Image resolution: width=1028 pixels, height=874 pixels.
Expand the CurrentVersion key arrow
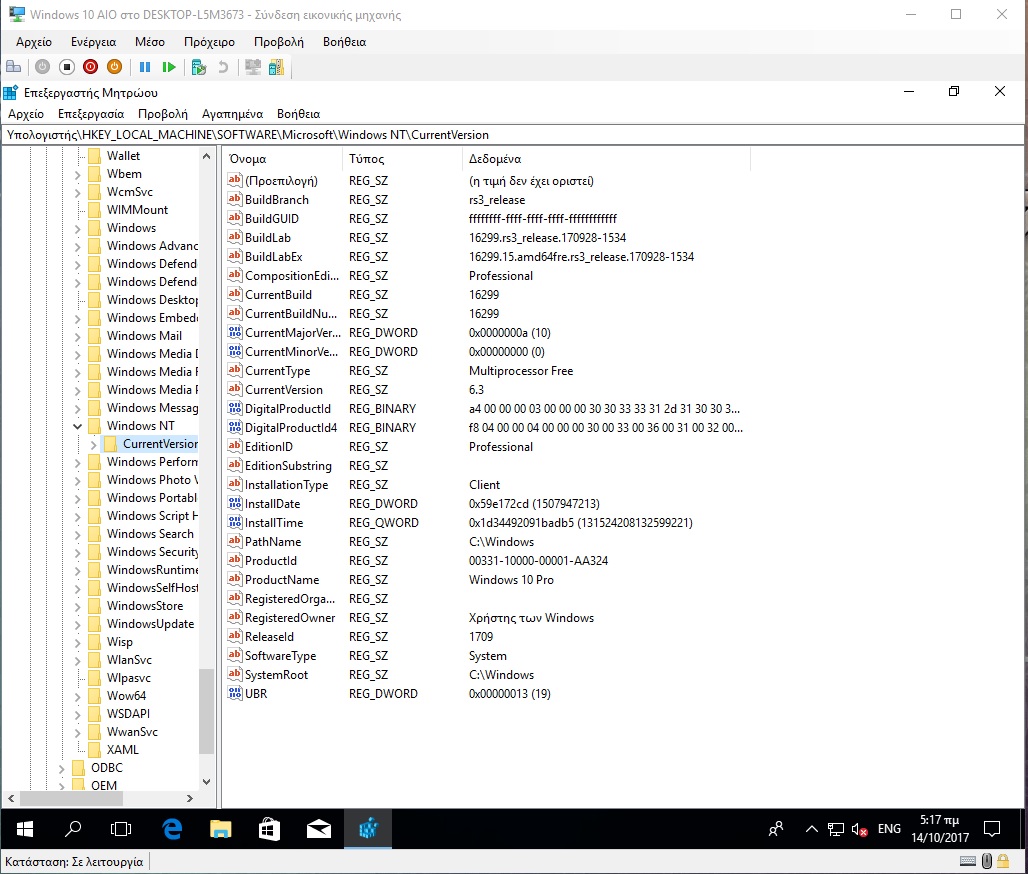93,445
